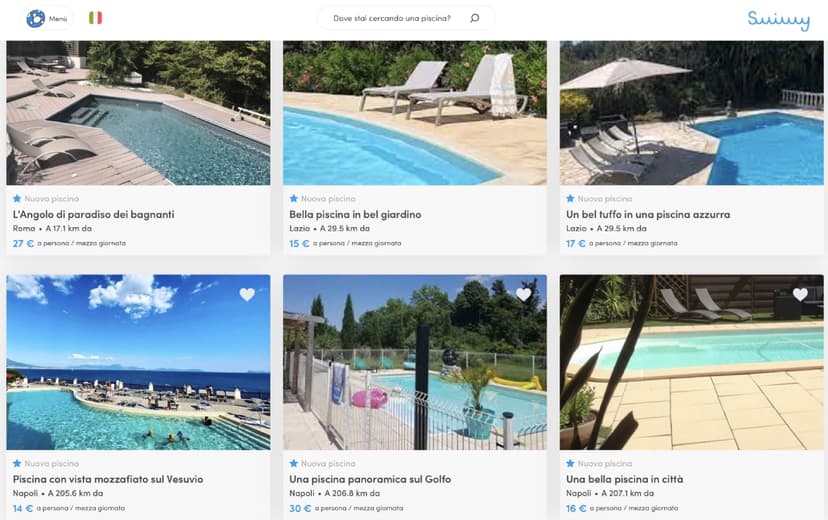Toggle heart on 'Una piscina panoramica sul Golfo'

pos(523,294)
